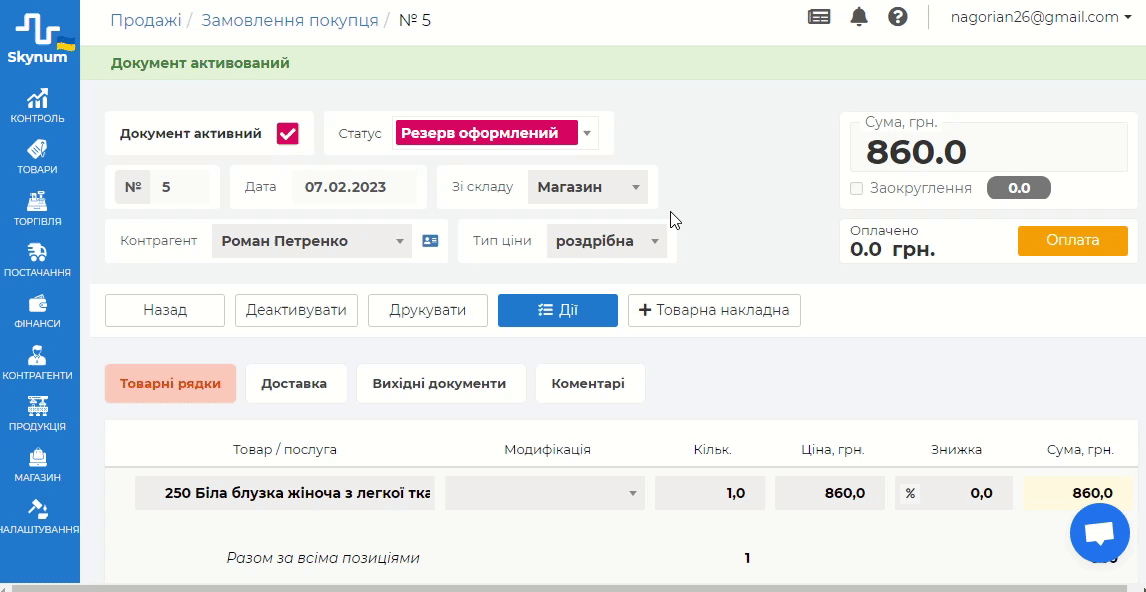Open the Вихідні документи tab
Screen dimensions: 1146x592
tap(439, 383)
